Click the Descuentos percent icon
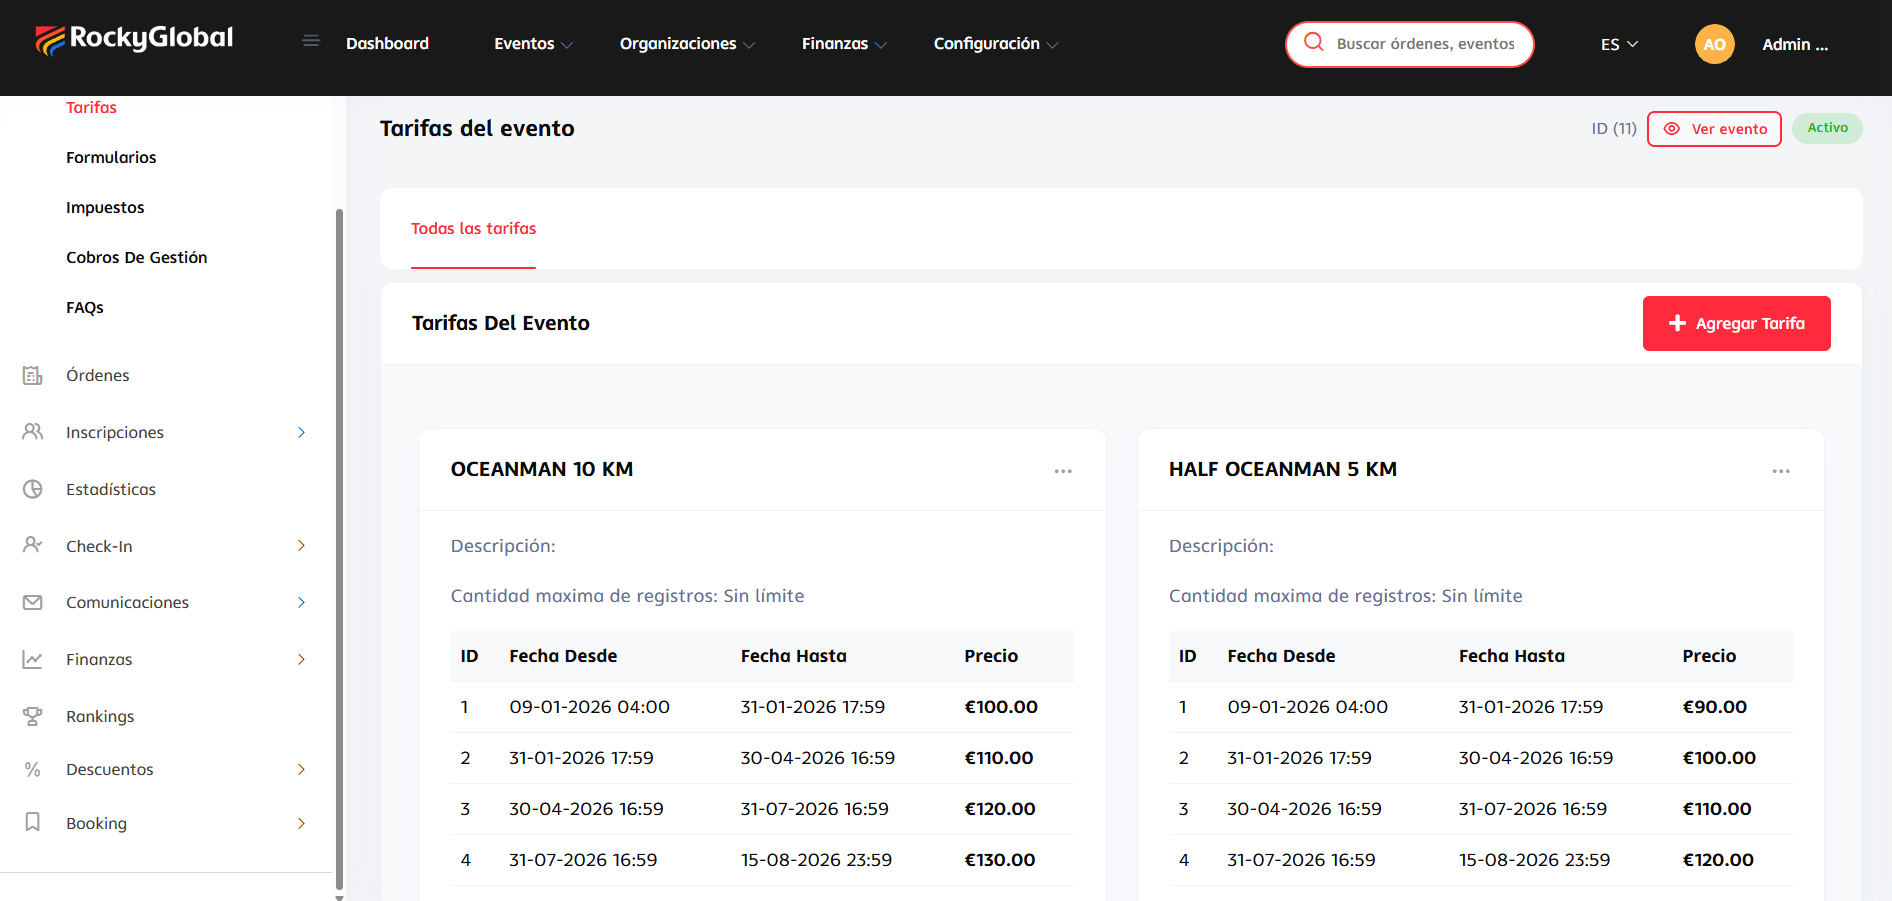 tap(33, 769)
